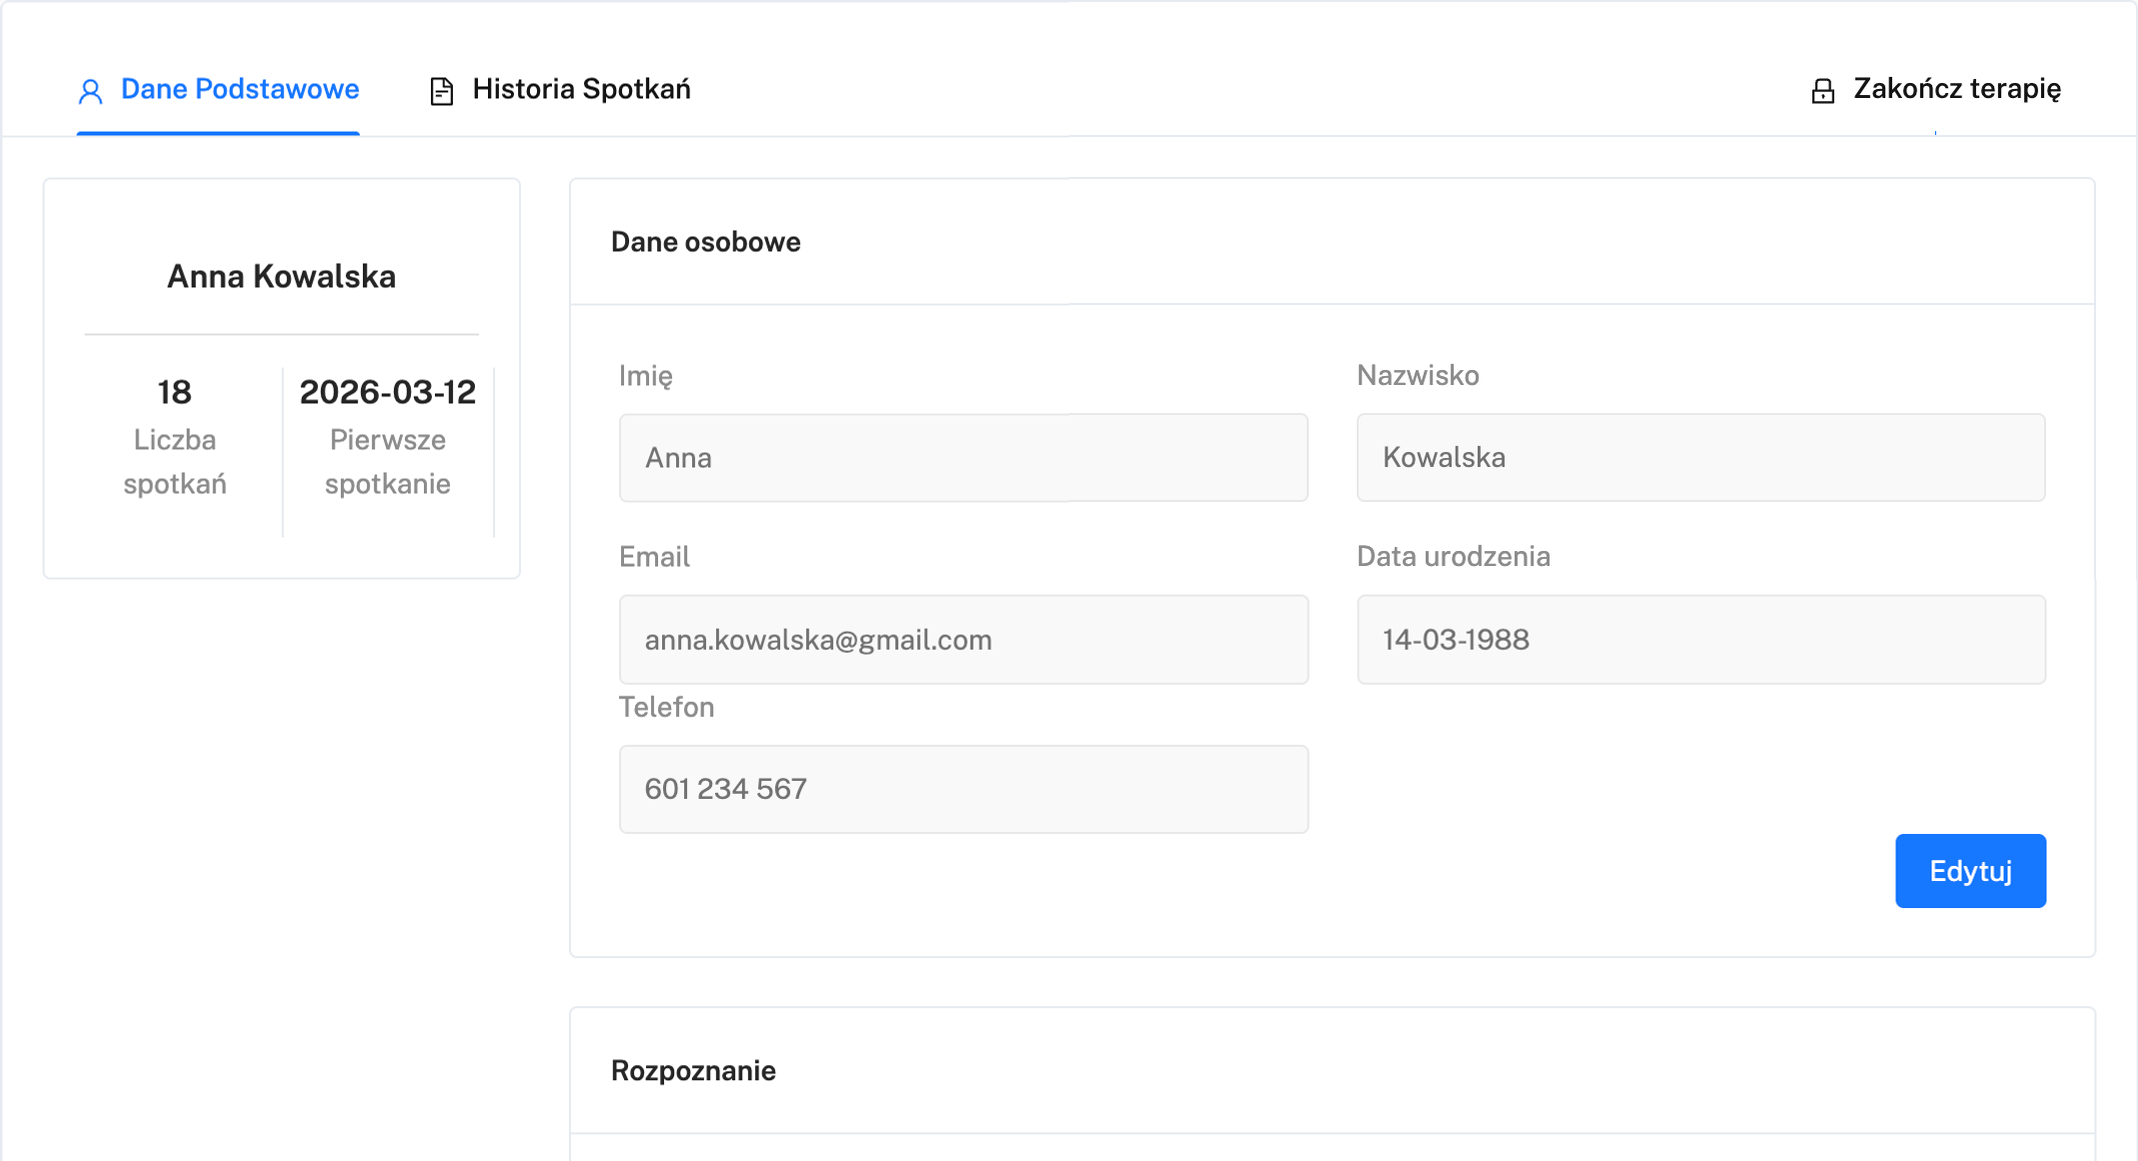This screenshot has height=1161, width=2138.
Task: Focus the Imię field containing Anna
Action: coord(963,458)
